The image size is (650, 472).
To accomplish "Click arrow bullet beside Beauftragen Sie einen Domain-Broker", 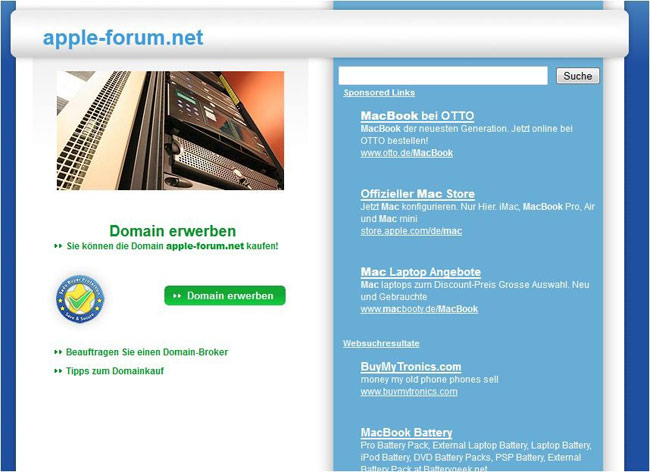I will pos(58,352).
